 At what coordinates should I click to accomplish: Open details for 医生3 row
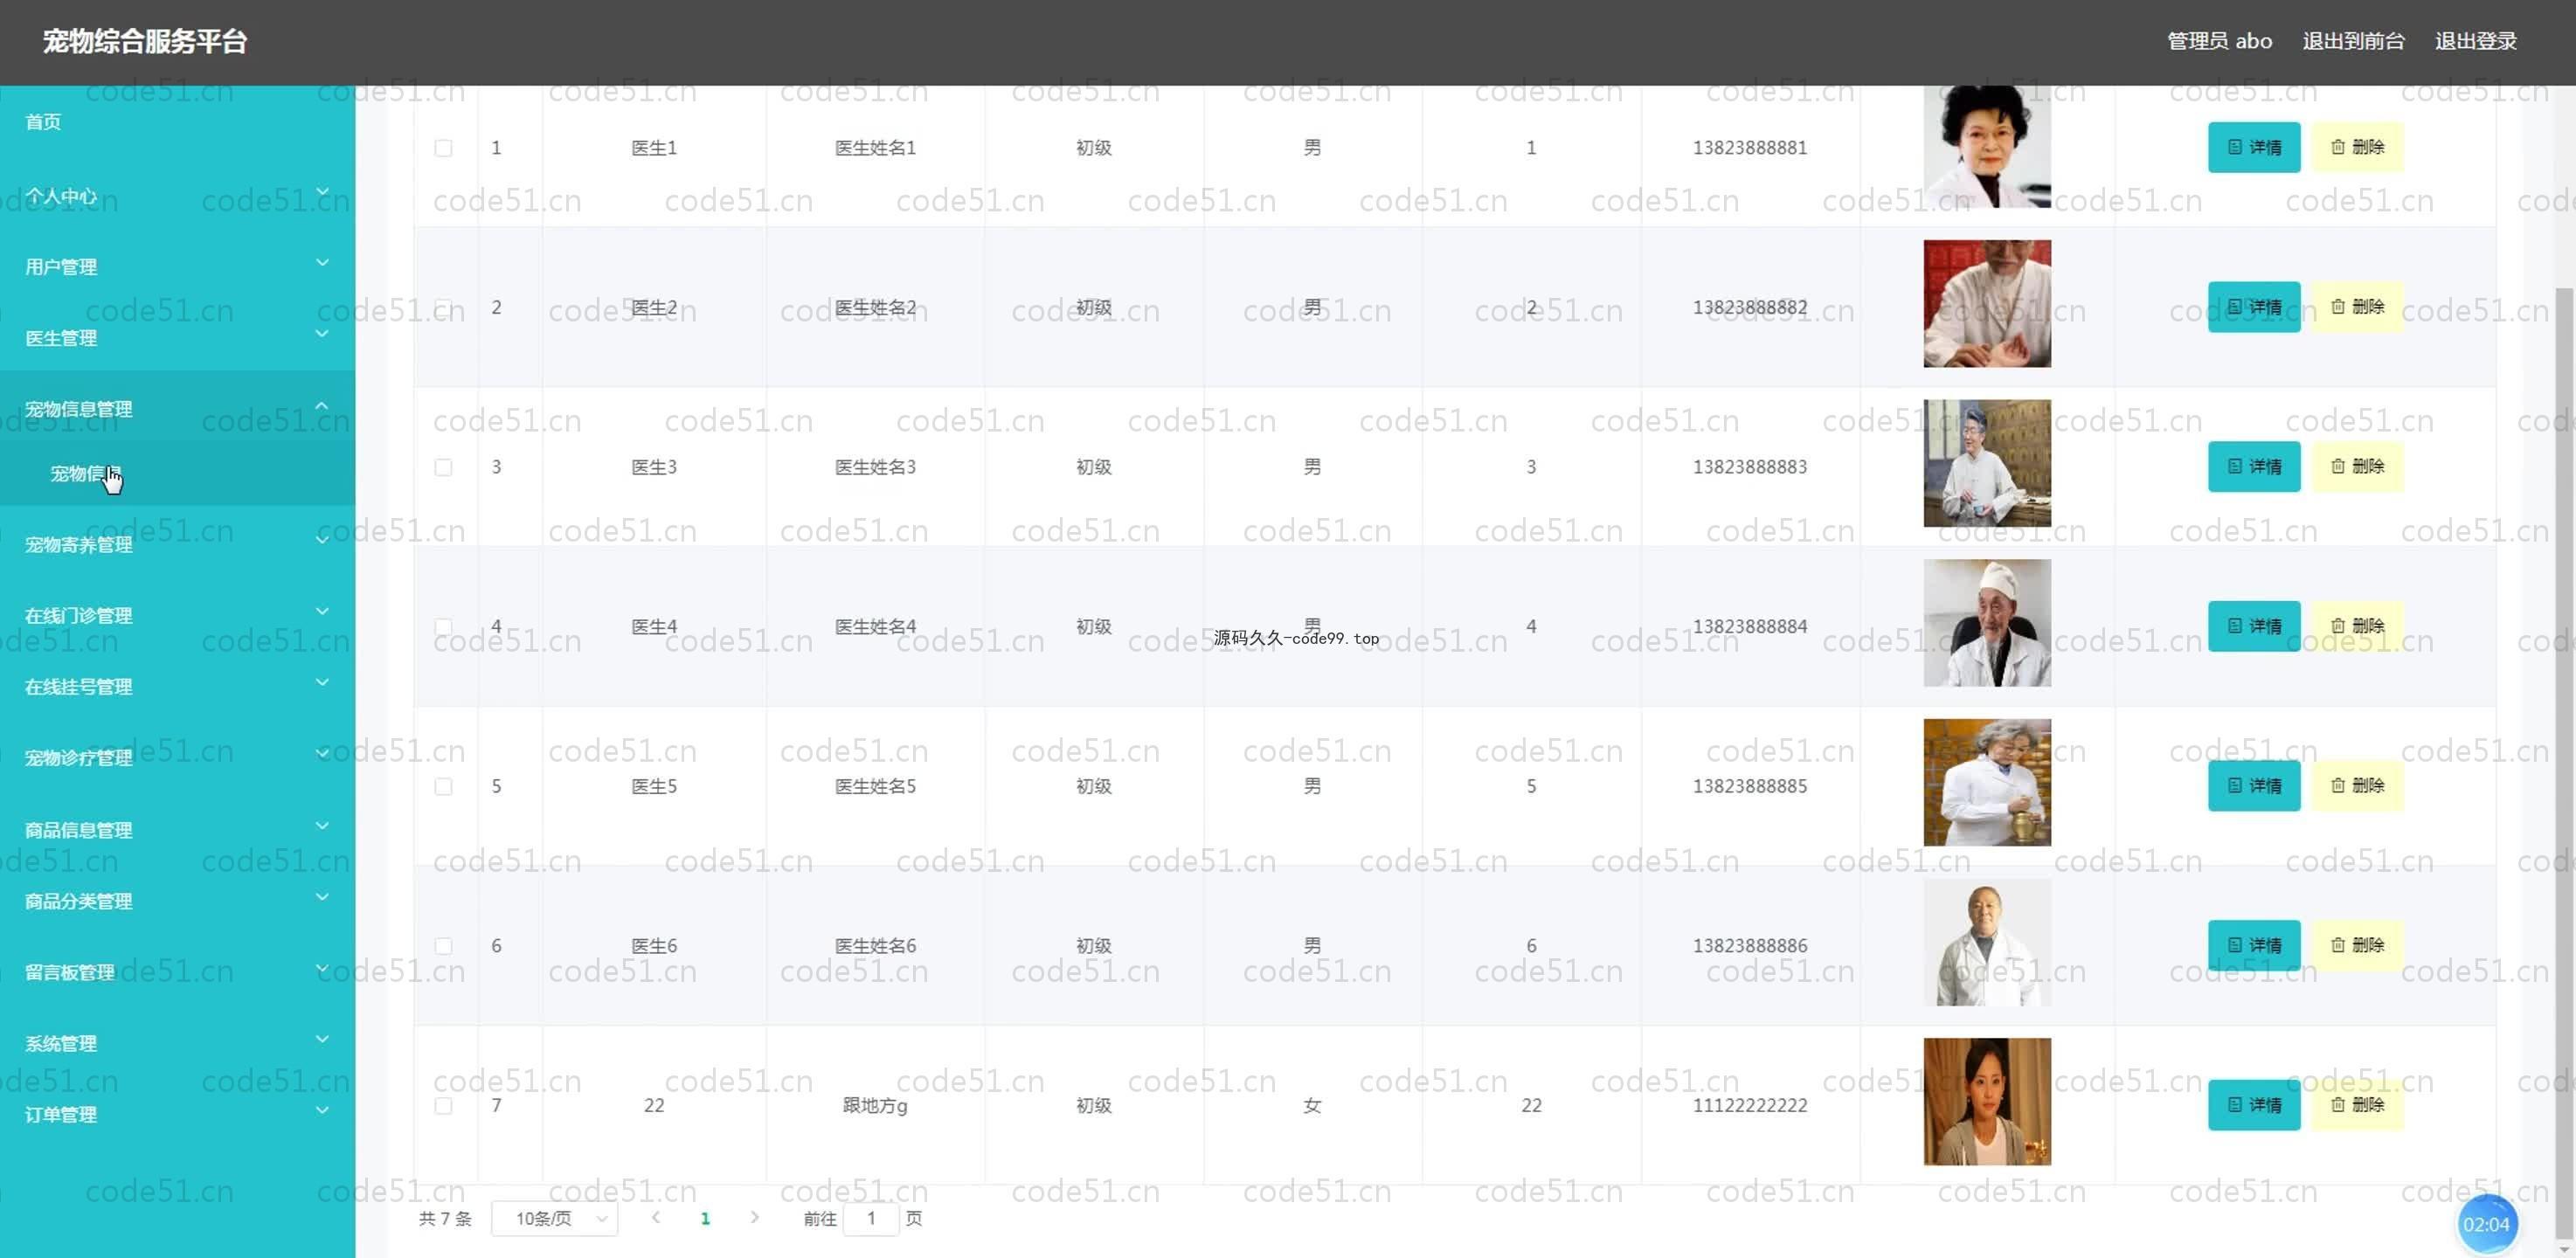click(2253, 466)
